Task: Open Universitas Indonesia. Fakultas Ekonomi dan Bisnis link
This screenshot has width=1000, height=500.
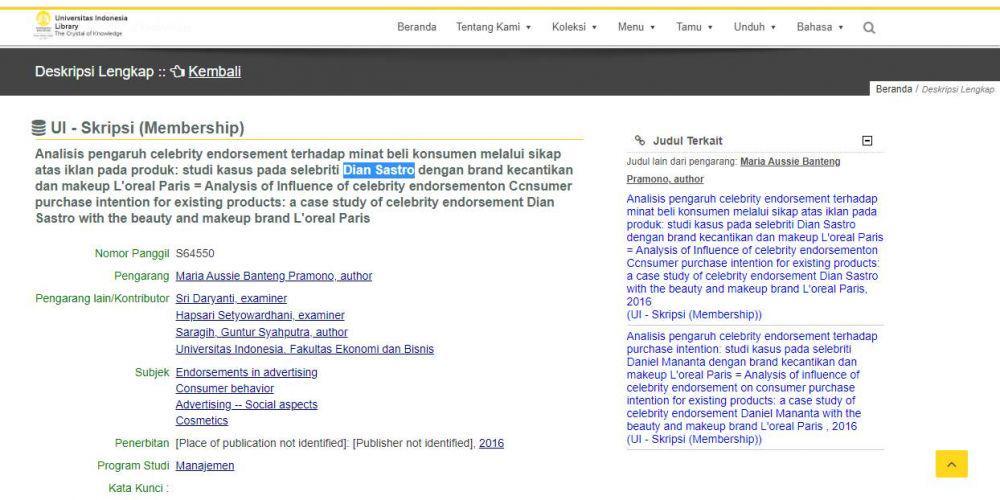Action: 304,349
